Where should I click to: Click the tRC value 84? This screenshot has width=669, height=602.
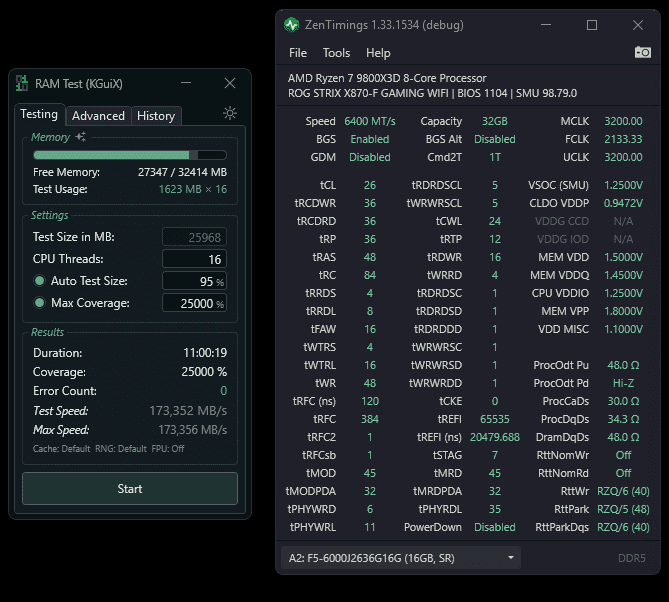[x=369, y=275]
